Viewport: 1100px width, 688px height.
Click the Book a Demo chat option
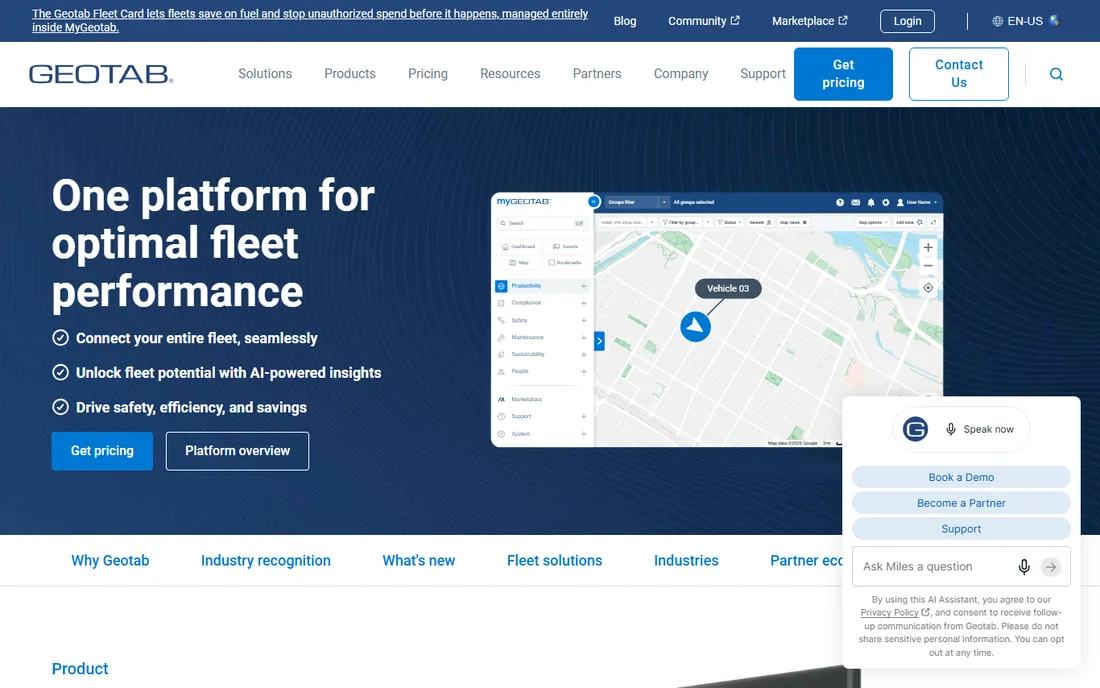click(961, 477)
